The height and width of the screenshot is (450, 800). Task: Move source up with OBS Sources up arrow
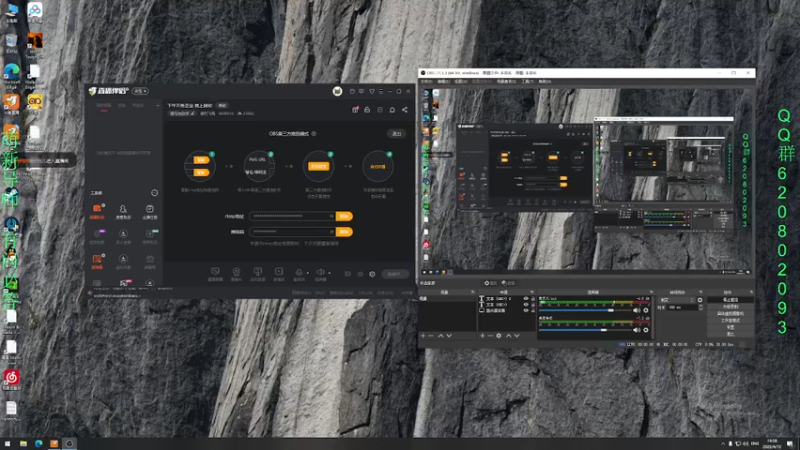tap(508, 336)
